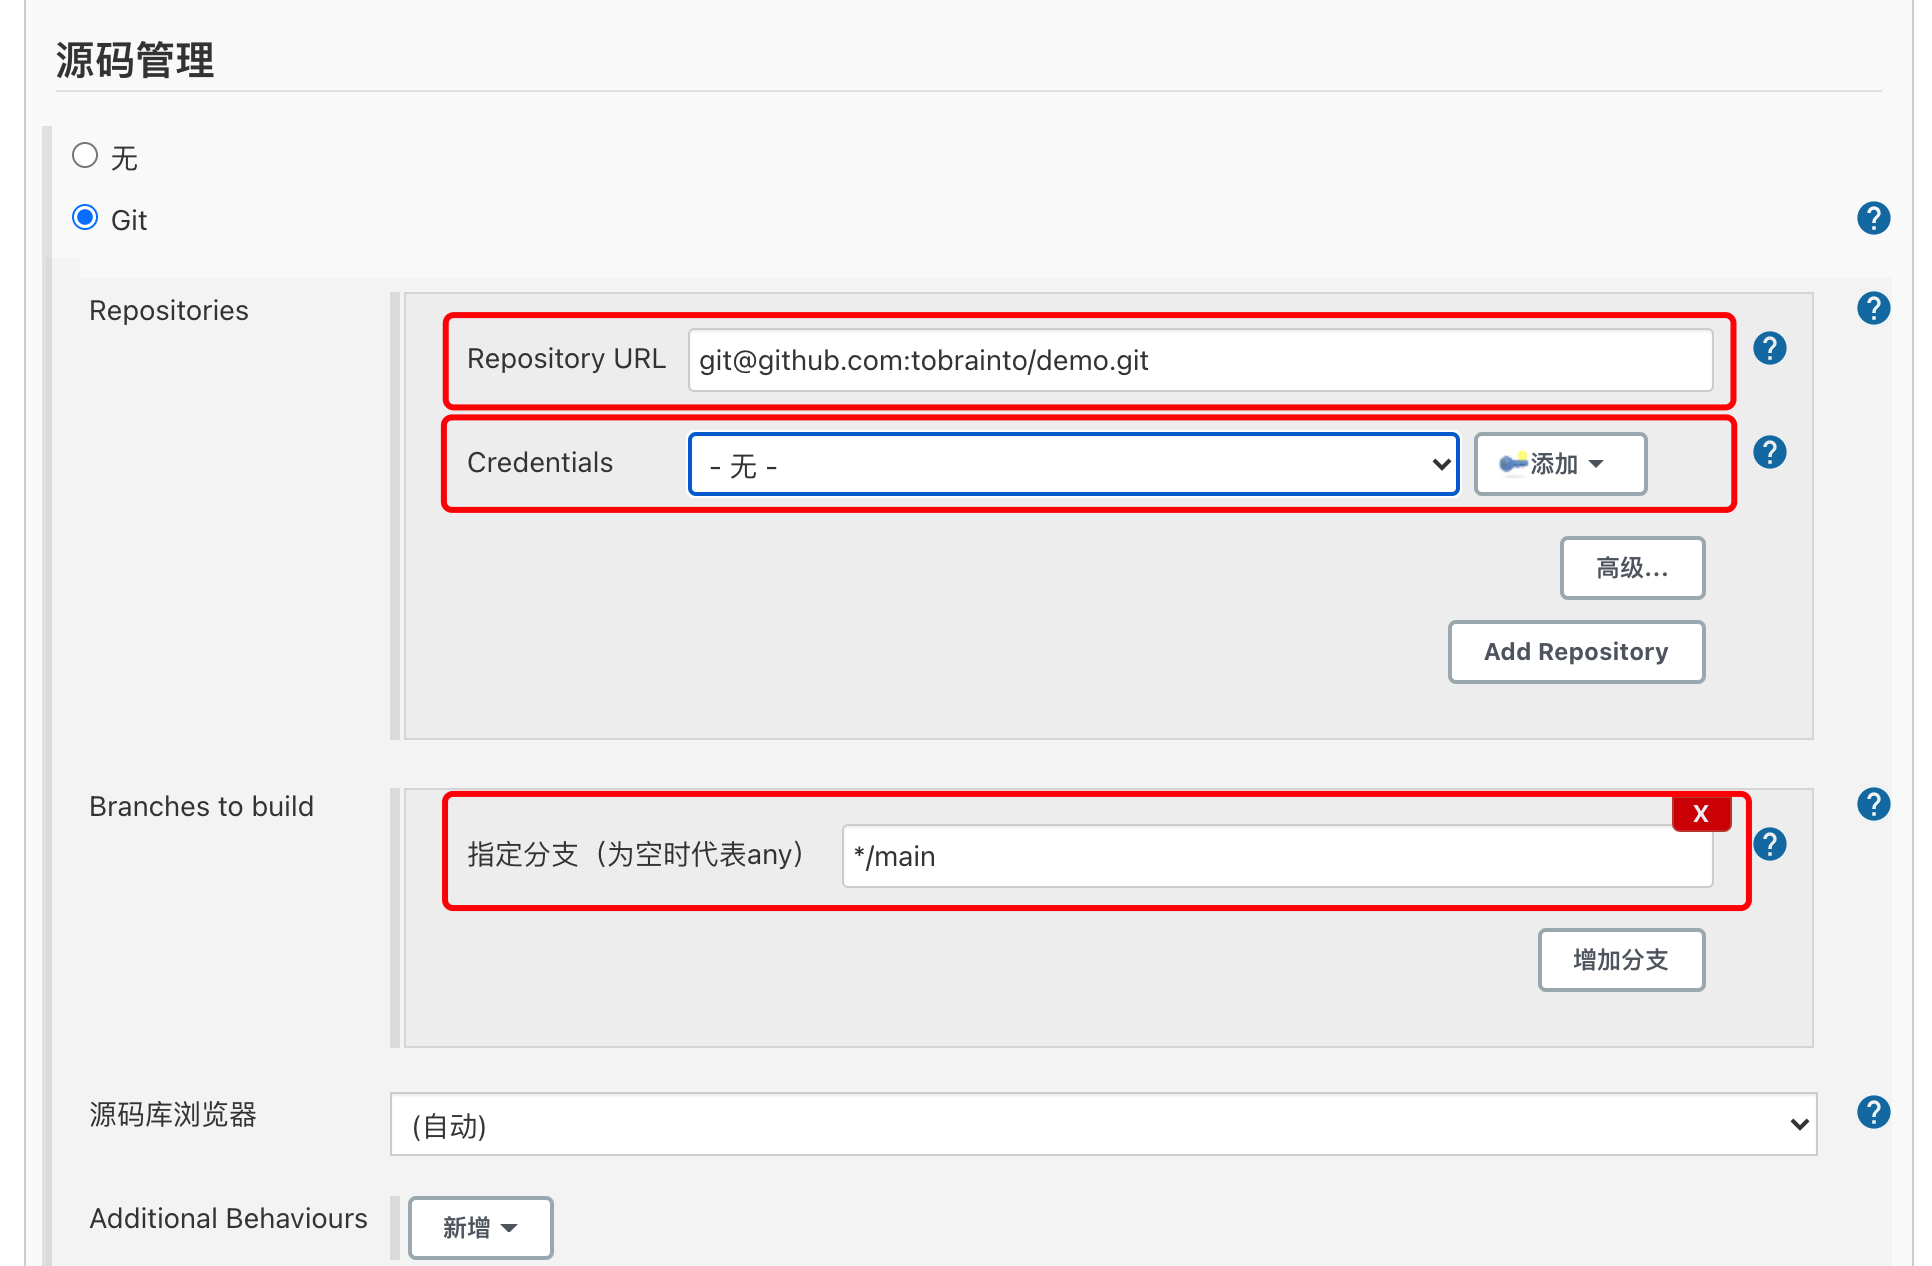Click the Branches to build label

click(201, 806)
